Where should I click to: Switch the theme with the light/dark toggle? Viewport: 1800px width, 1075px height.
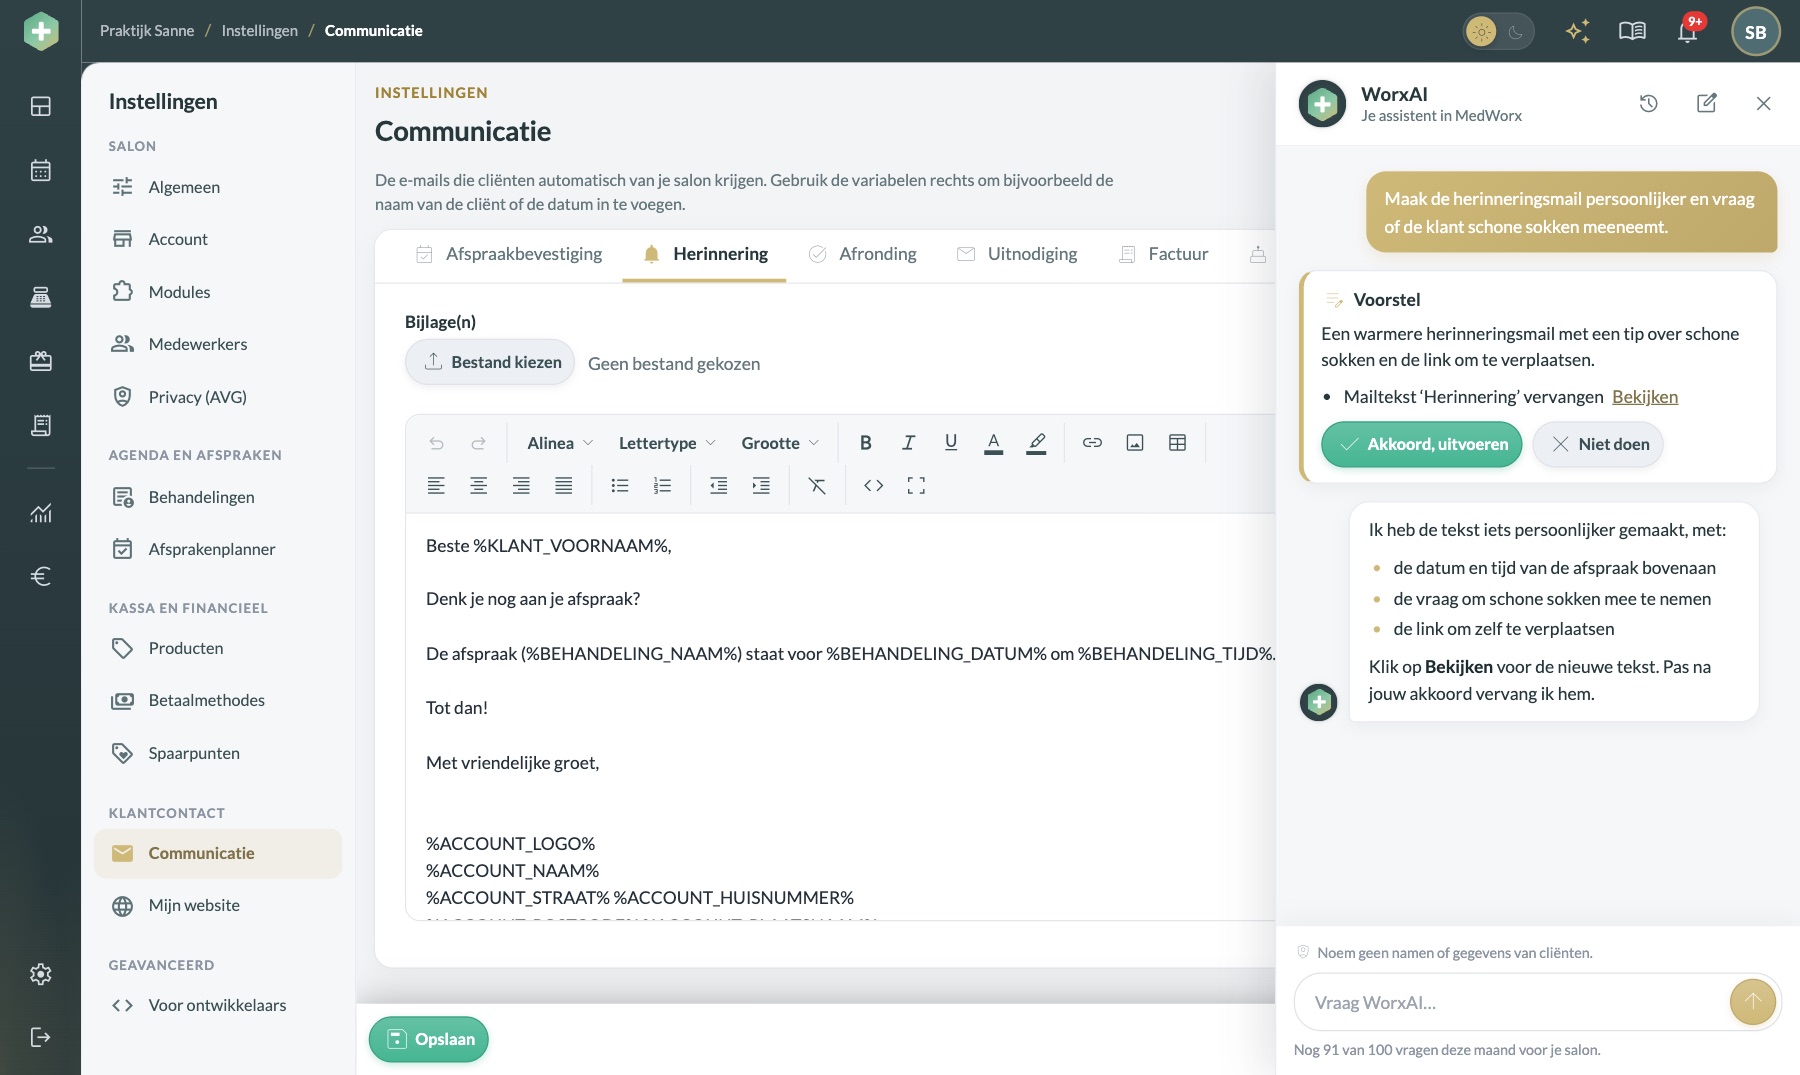(1498, 32)
